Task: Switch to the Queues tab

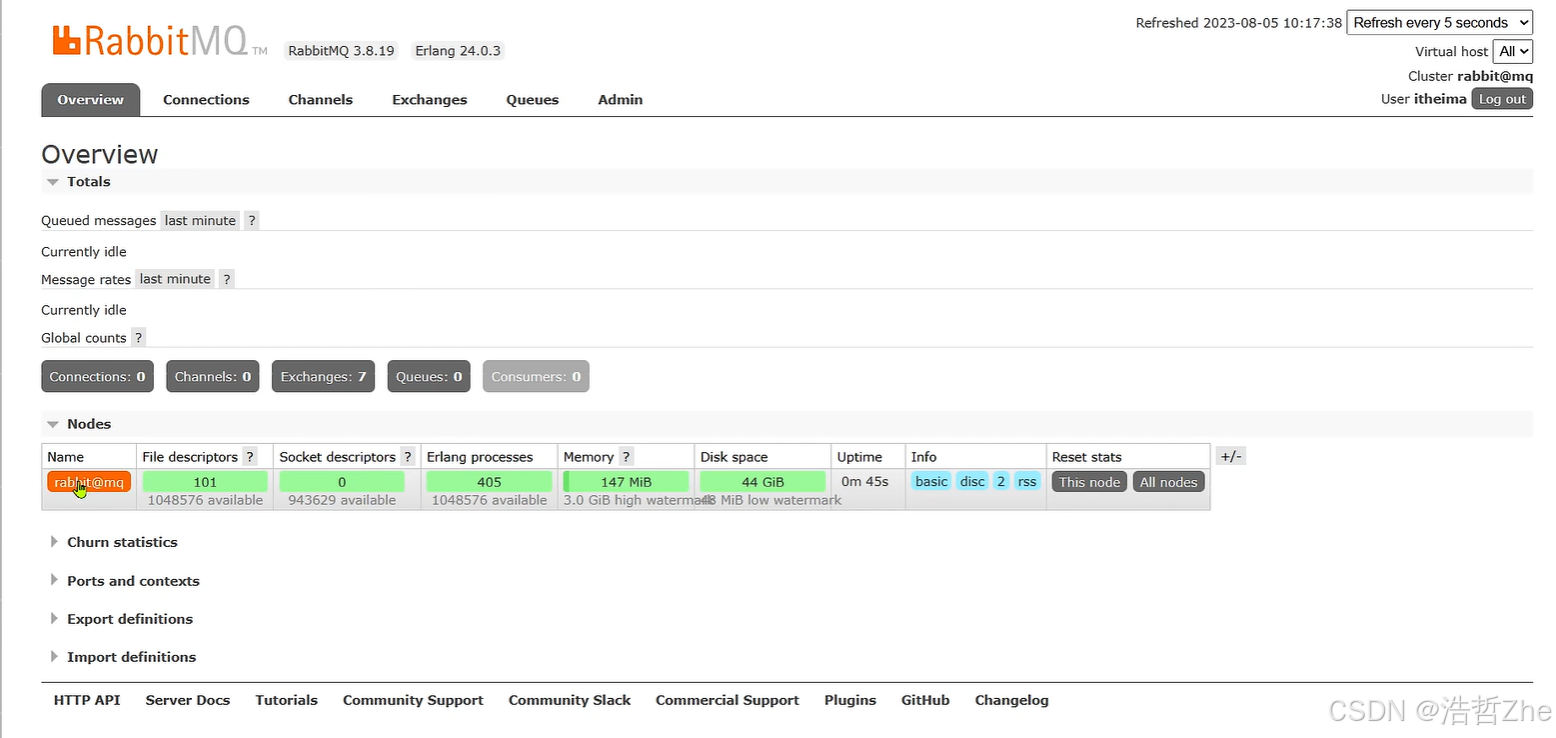Action: pyautogui.click(x=532, y=100)
